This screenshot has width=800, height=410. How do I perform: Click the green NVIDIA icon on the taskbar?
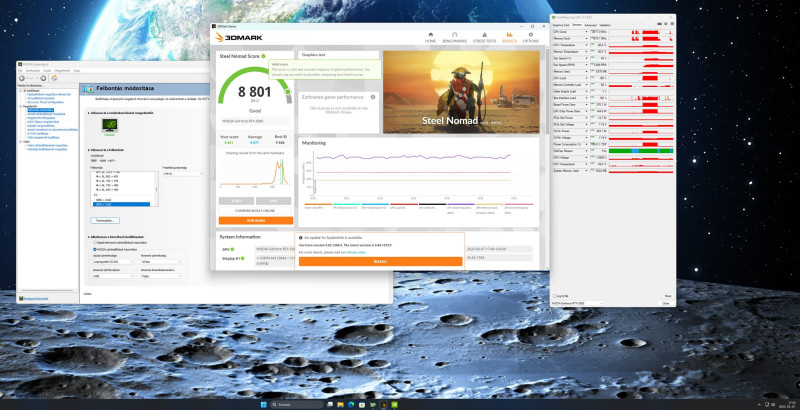coord(394,405)
